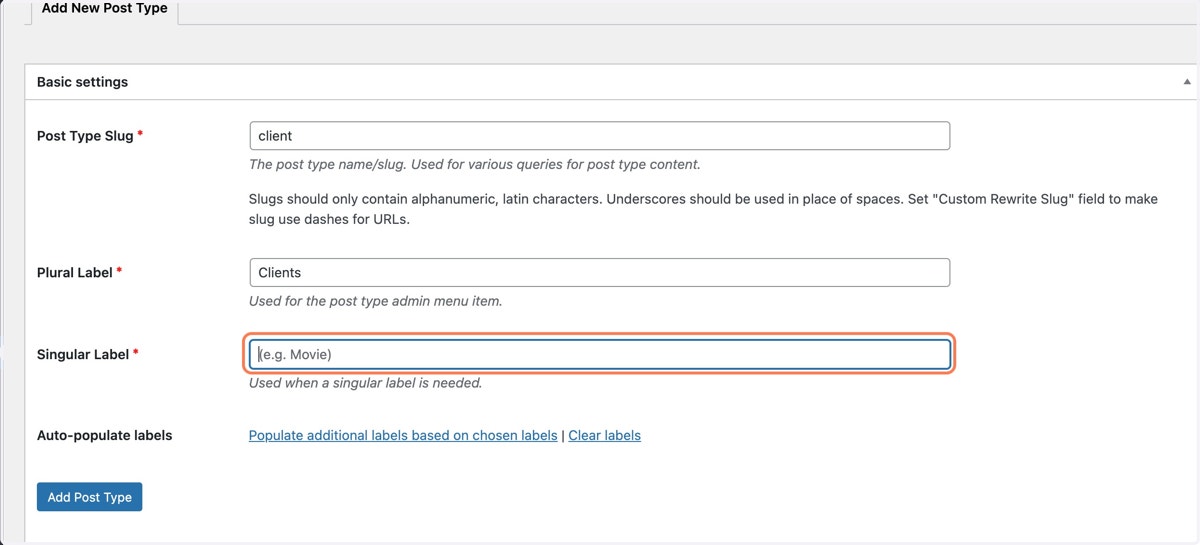Click the Post Type Slug label
Image resolution: width=1200 pixels, height=545 pixels.
coord(90,135)
